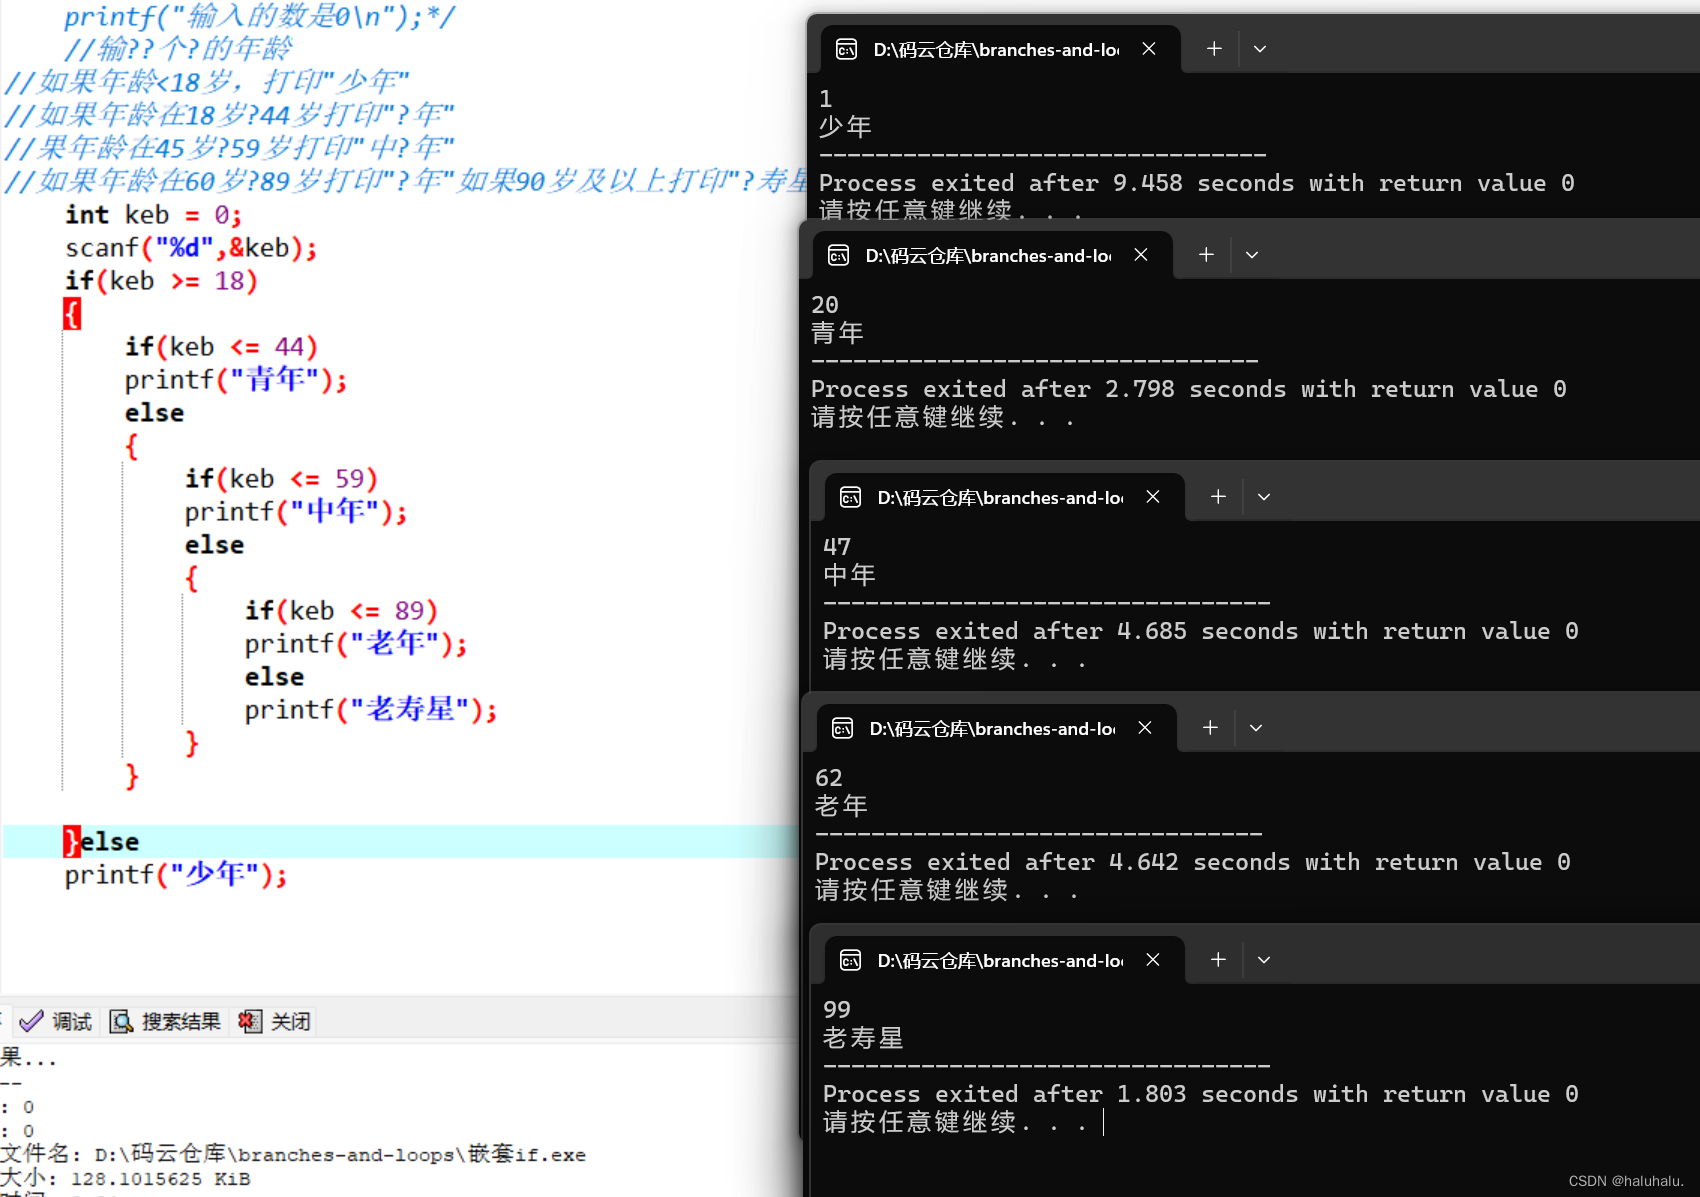This screenshot has width=1700, height=1197.
Task: Expand the tab dropdown in the 少年 terminal window
Action: 1260,48
